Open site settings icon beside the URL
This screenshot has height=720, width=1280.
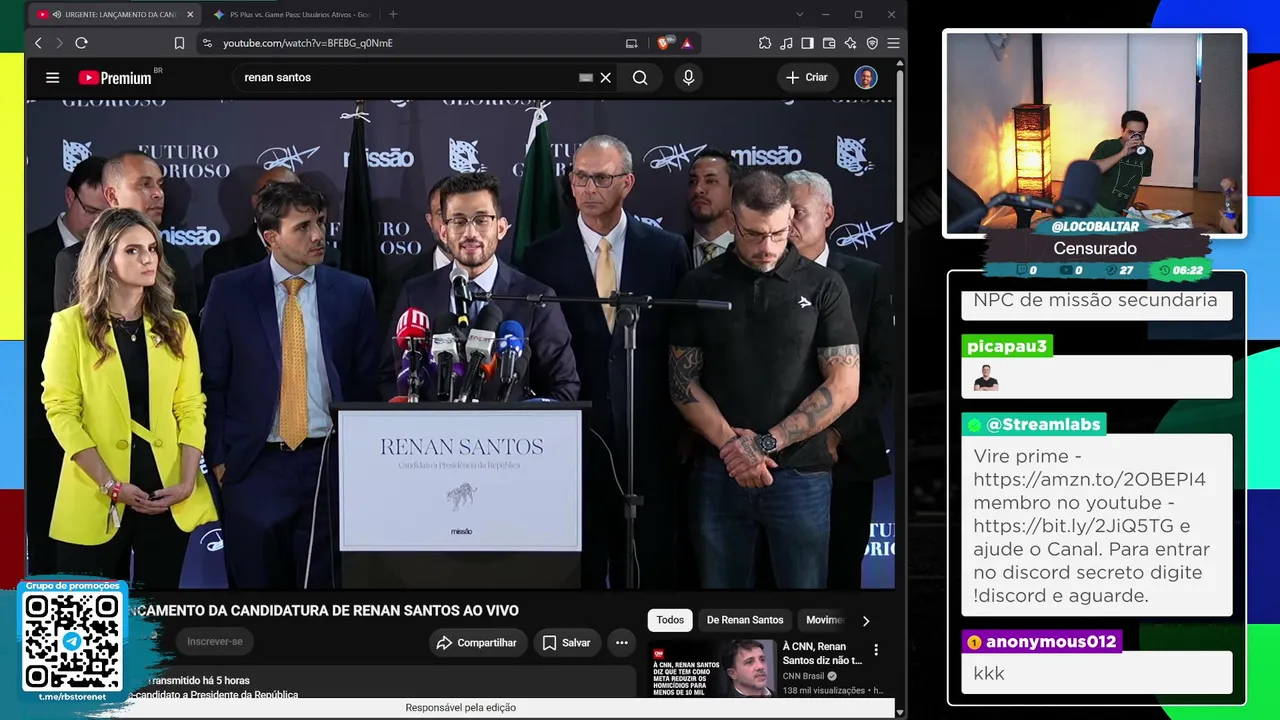(207, 43)
